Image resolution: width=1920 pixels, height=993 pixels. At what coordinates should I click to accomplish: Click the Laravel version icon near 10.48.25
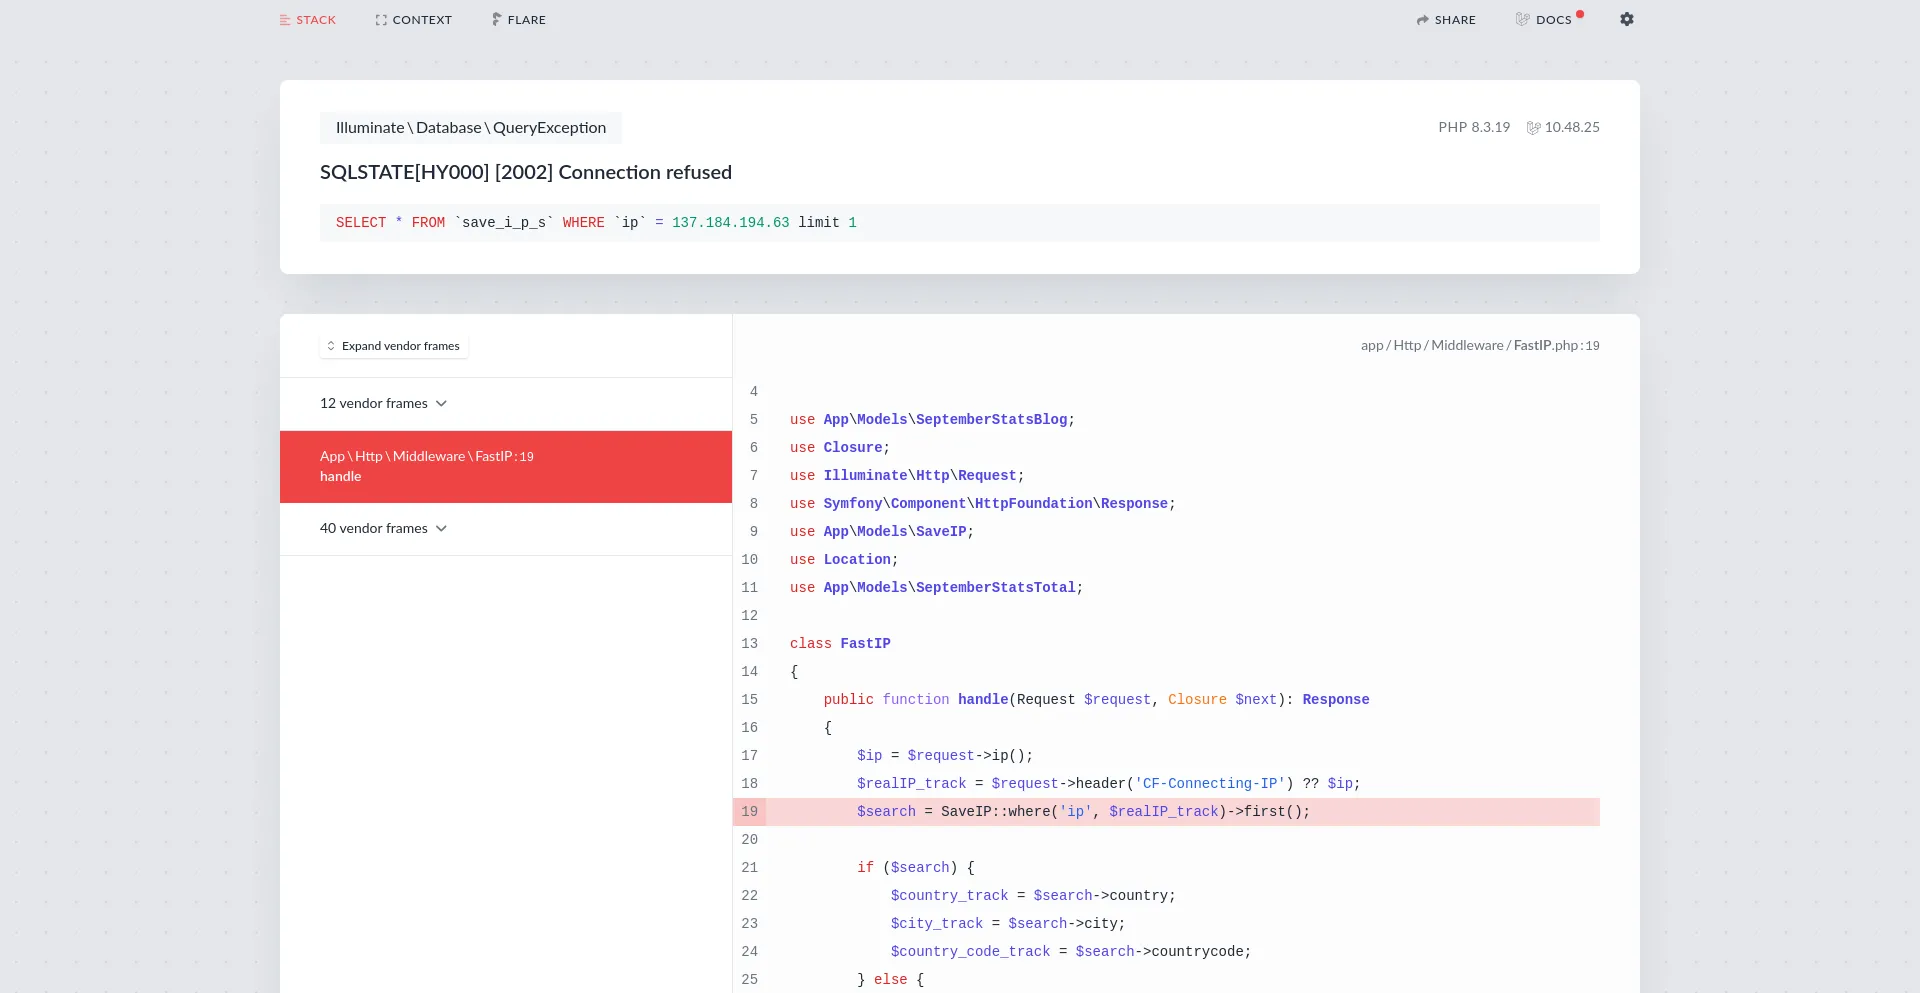[1533, 128]
